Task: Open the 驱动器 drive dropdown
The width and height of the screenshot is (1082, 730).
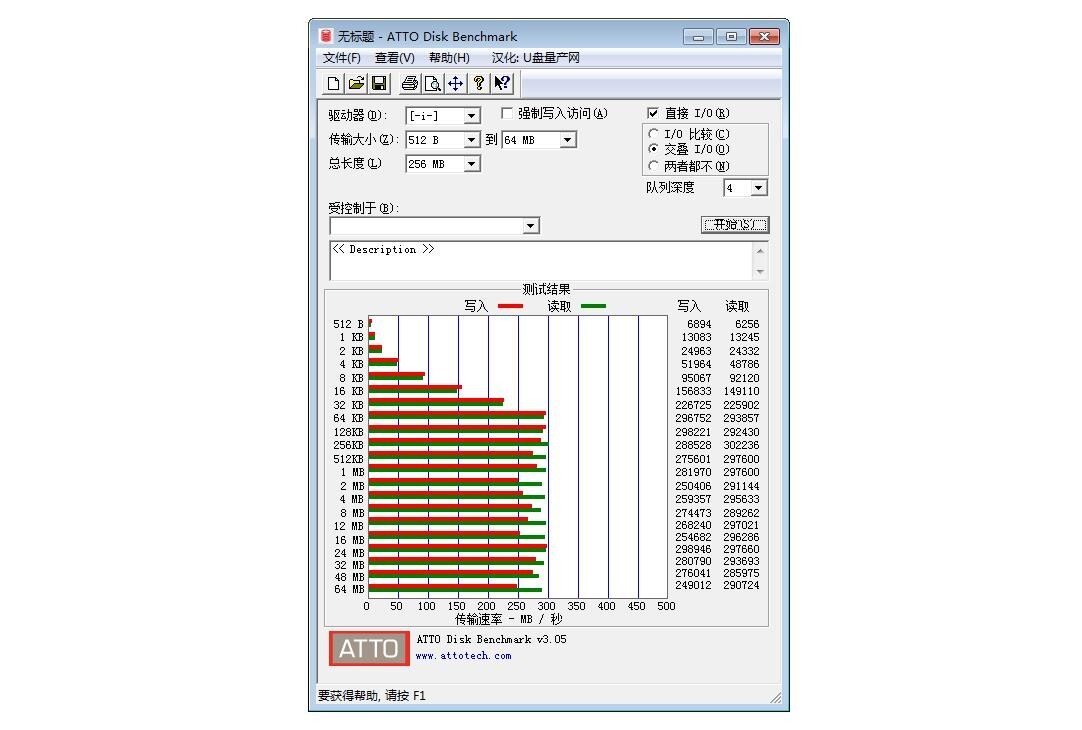Action: (x=471, y=116)
